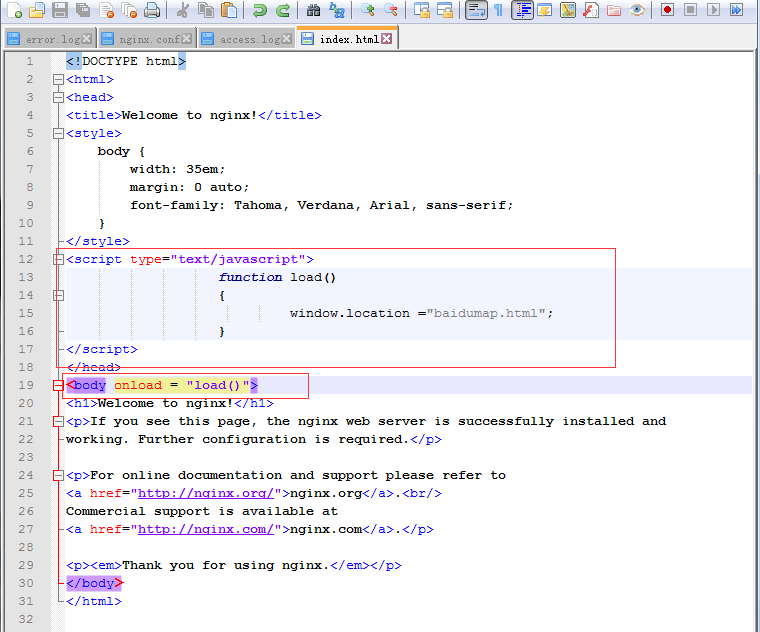Save all open files
Viewport: 760px width, 632px height.
(83, 10)
